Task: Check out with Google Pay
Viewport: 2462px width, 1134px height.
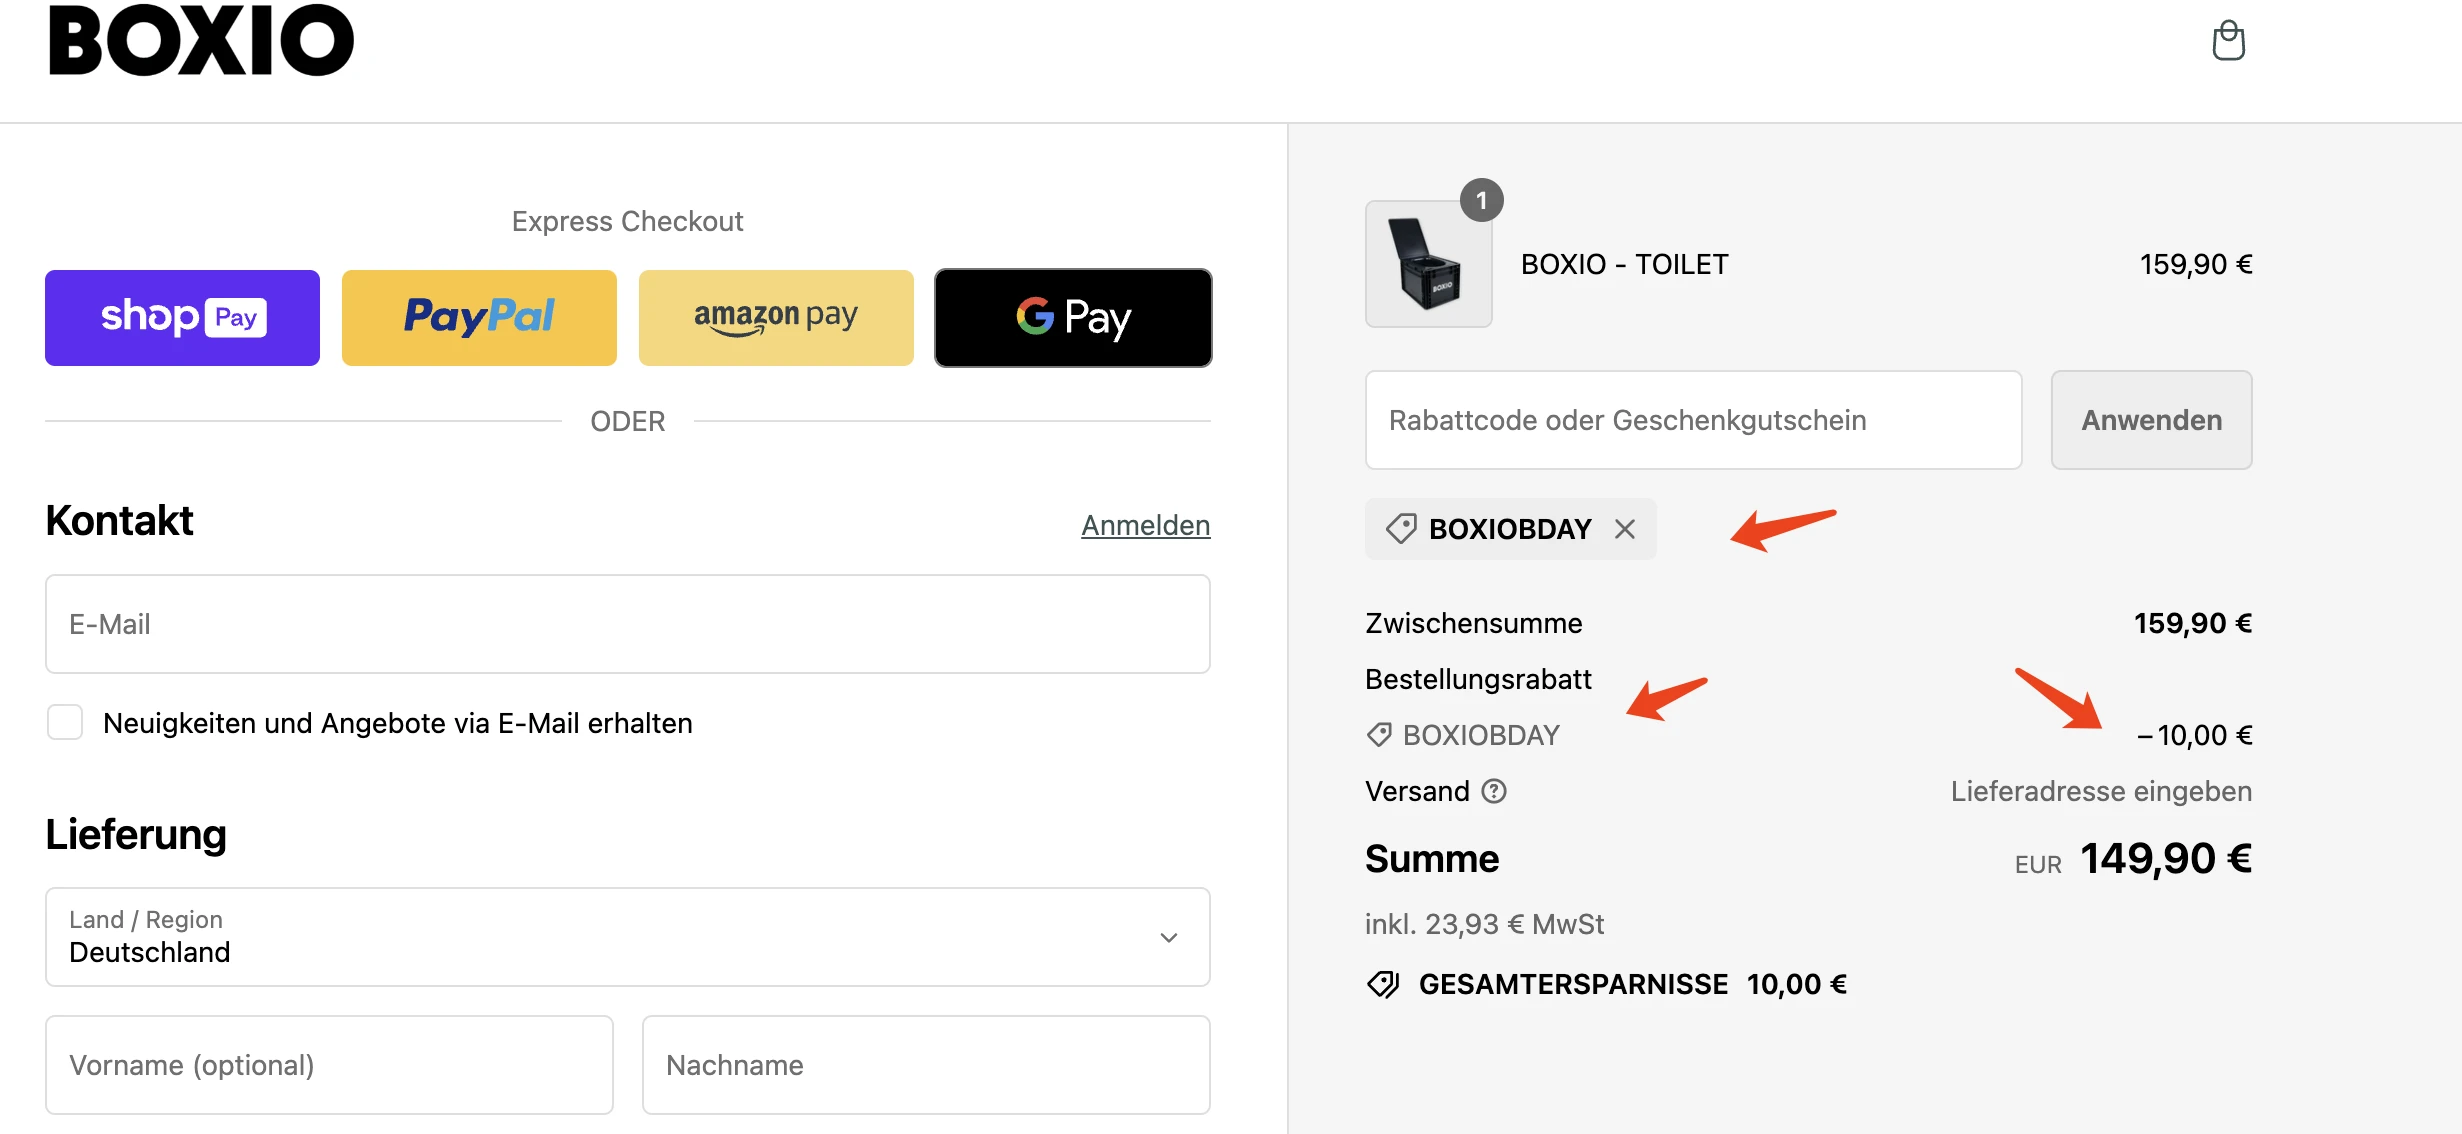Action: point(1073,318)
